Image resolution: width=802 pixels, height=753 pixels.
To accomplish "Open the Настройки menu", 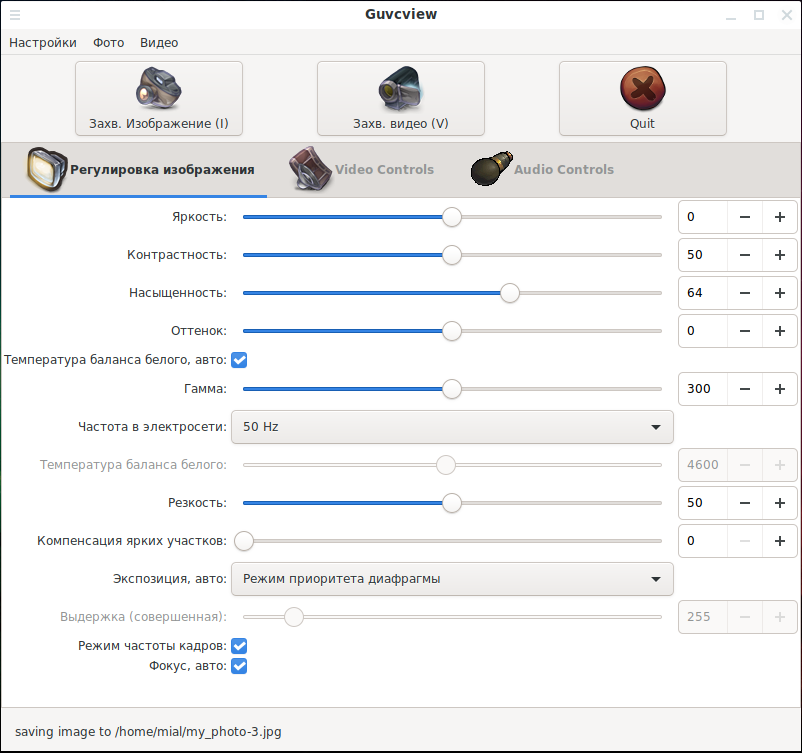I will 43,43.
